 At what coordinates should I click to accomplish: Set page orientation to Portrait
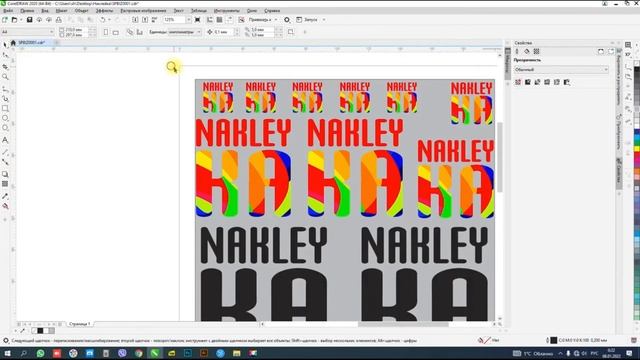(x=106, y=32)
